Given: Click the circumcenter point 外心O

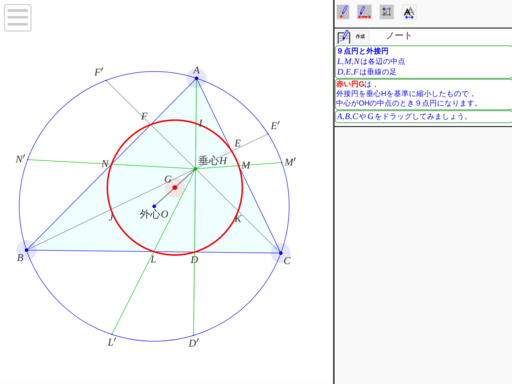Looking at the screenshot, I should point(154,206).
